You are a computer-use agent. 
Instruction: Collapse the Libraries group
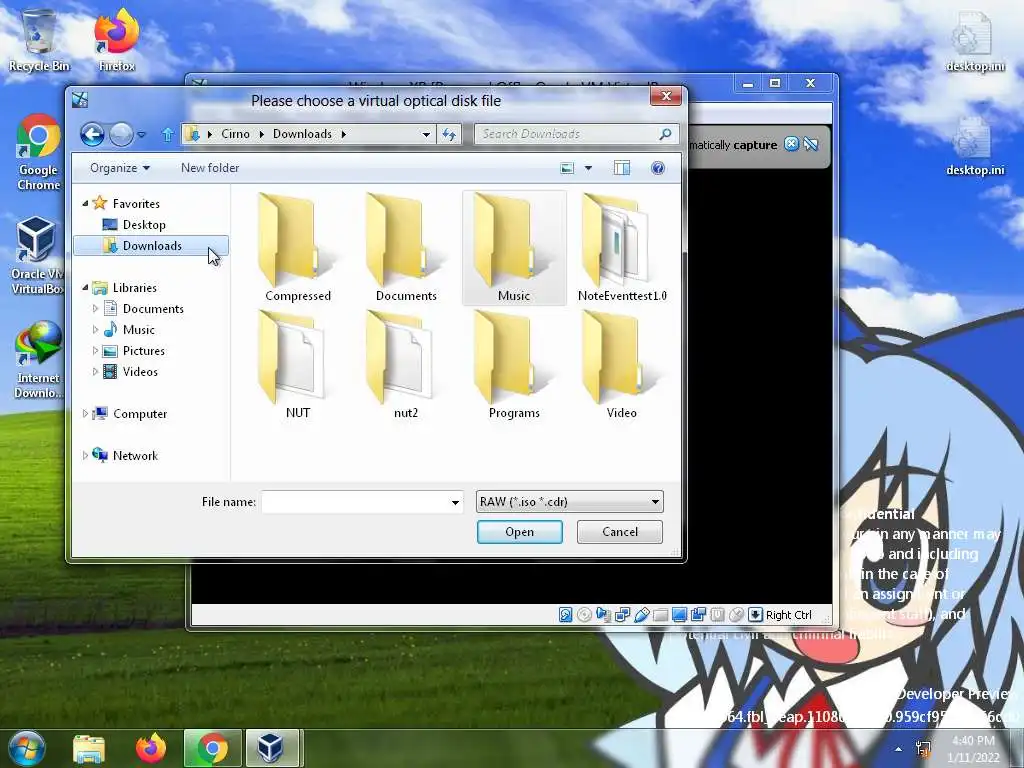85,287
